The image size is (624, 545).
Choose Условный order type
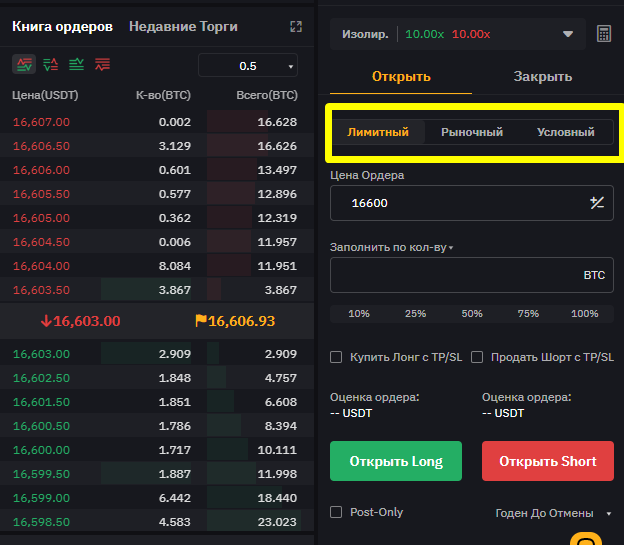pos(566,132)
